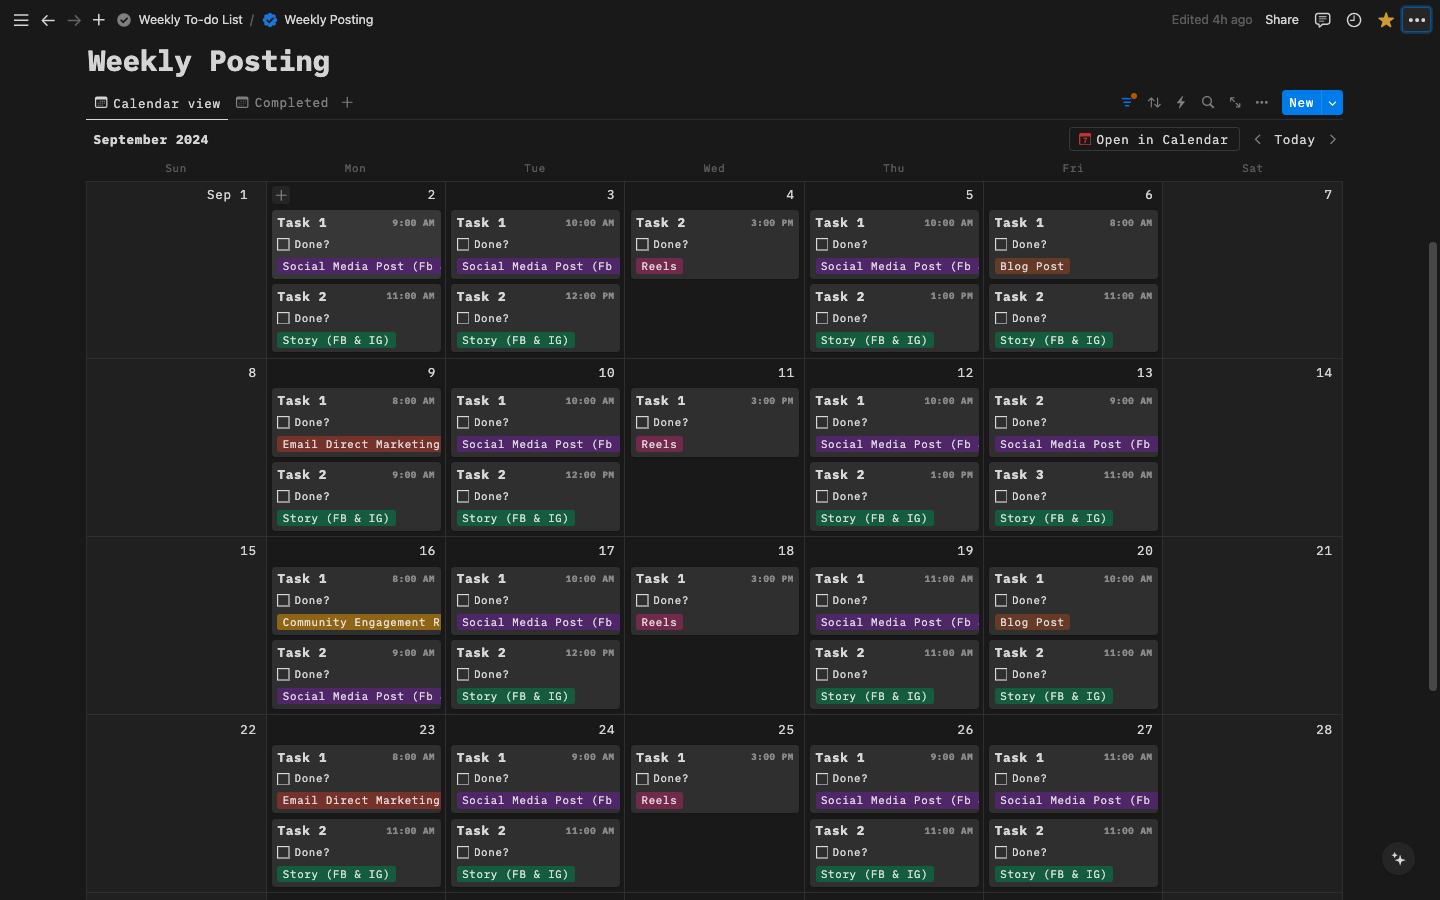The width and height of the screenshot is (1440, 900).
Task: Open the comments panel icon
Action: [1322, 20]
